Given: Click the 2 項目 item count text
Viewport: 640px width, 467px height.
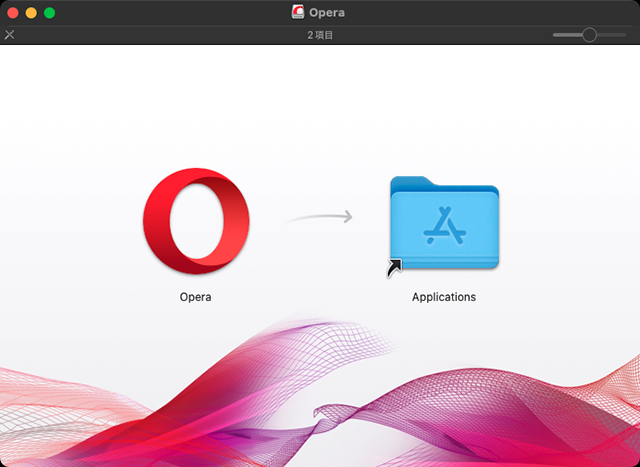Looking at the screenshot, I should 320,35.
